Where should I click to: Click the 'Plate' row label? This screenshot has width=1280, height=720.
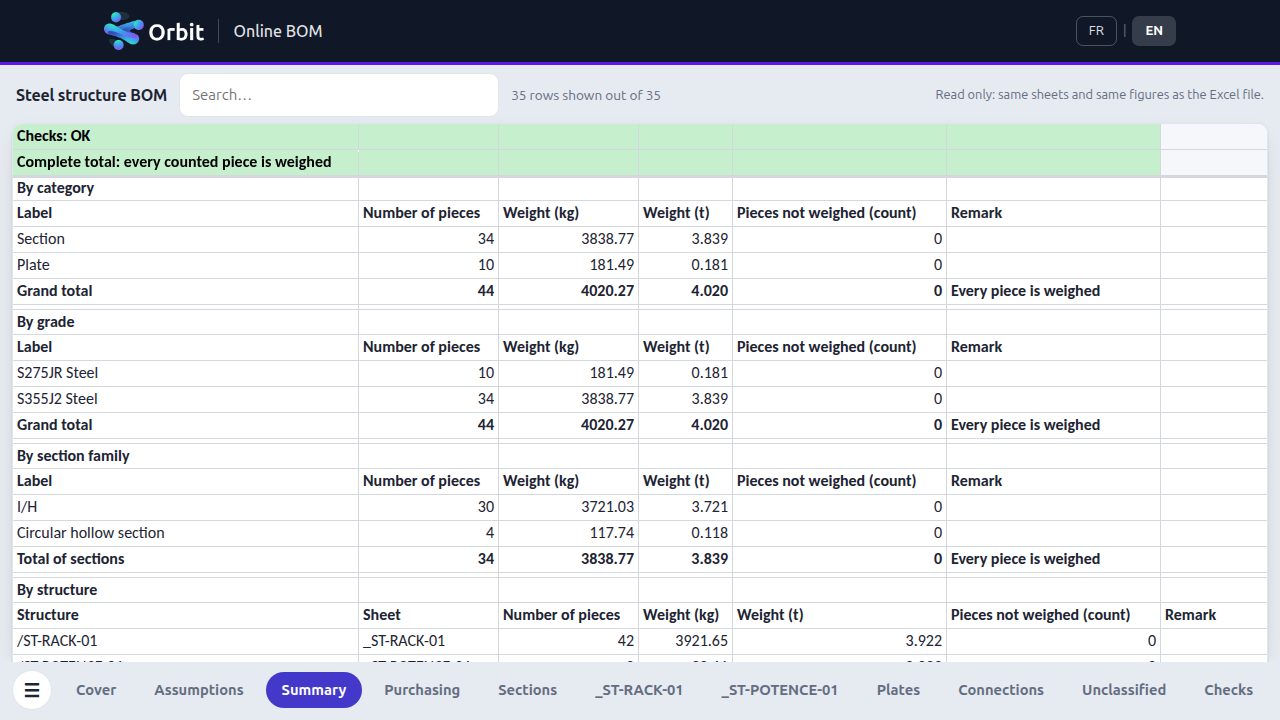(186, 265)
